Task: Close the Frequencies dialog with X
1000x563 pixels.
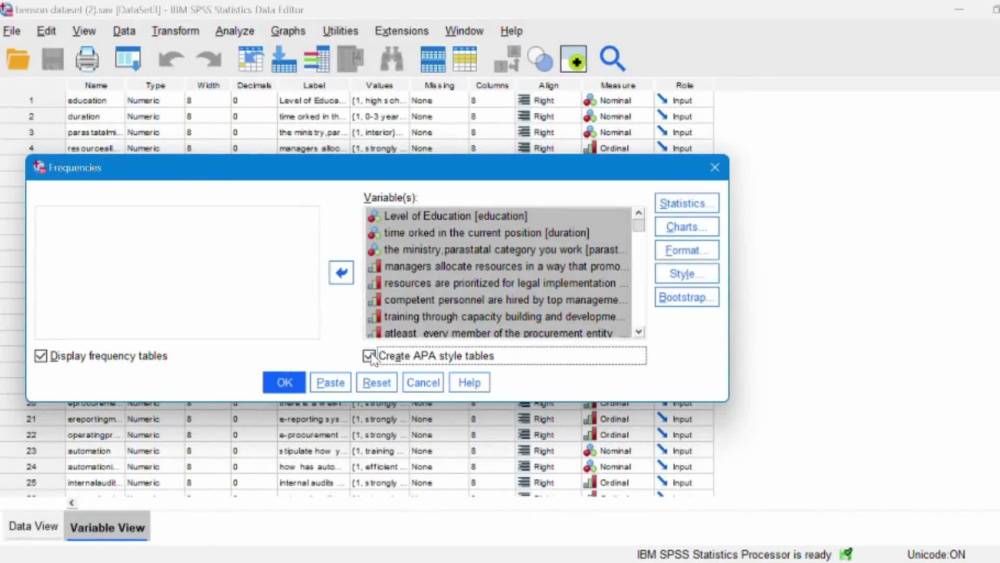Action: coord(714,168)
